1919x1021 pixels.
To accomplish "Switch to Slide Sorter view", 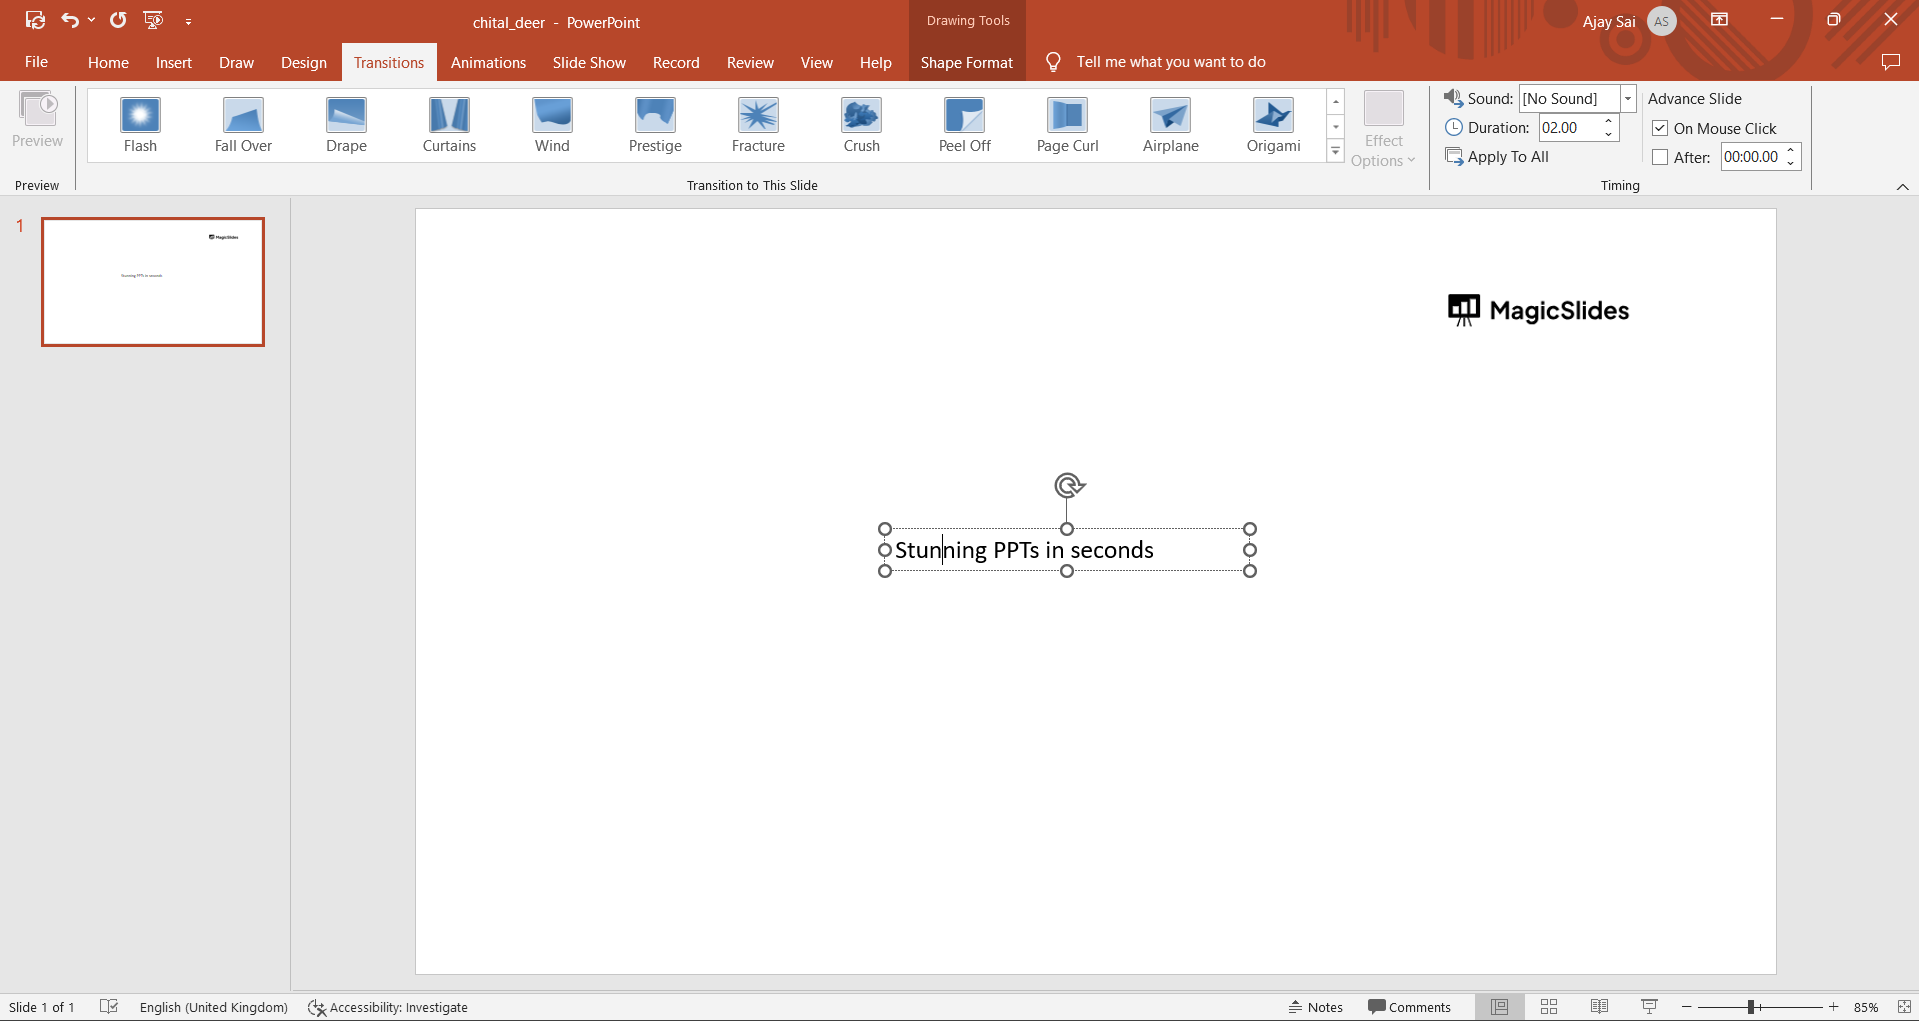I will click(1549, 1007).
